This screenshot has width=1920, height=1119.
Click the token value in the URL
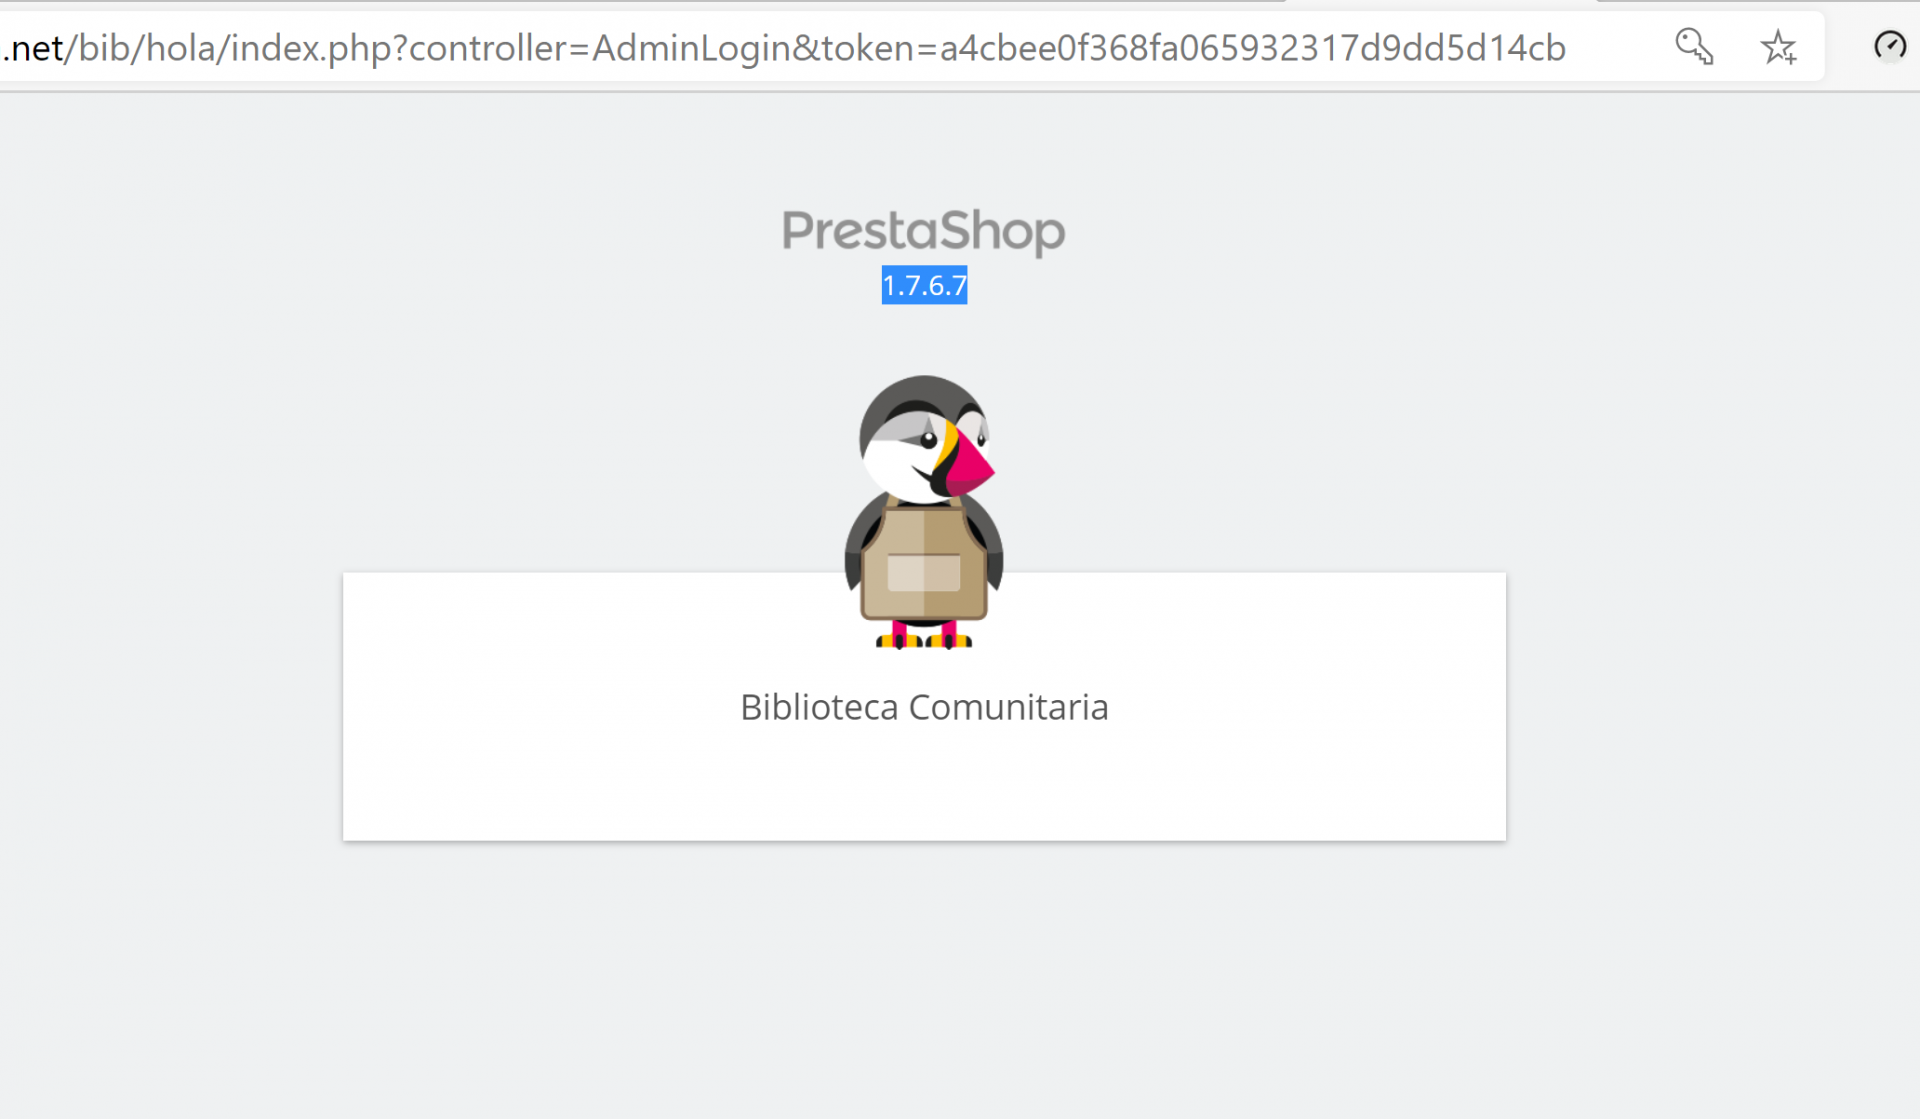coord(1252,48)
